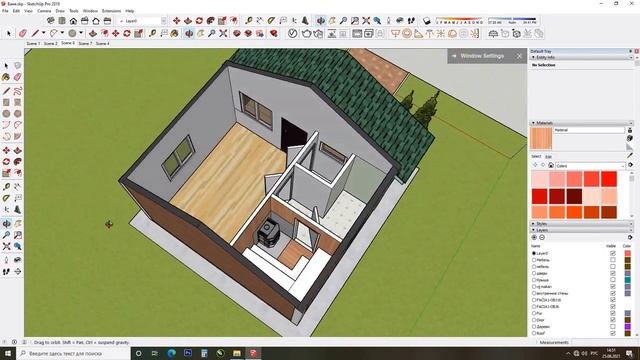Click the Previous view magnifier in top toolbar row

(x=377, y=20)
